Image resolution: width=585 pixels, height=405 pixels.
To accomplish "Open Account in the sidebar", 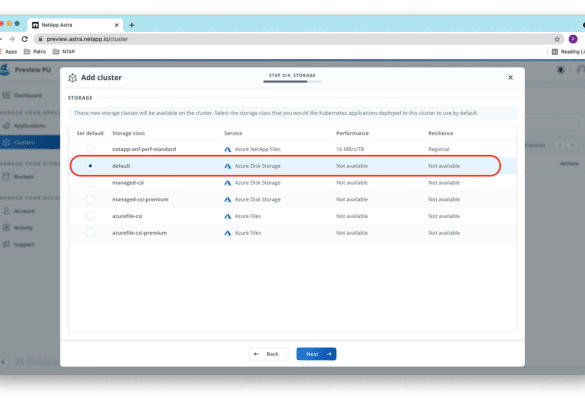I will [24, 211].
